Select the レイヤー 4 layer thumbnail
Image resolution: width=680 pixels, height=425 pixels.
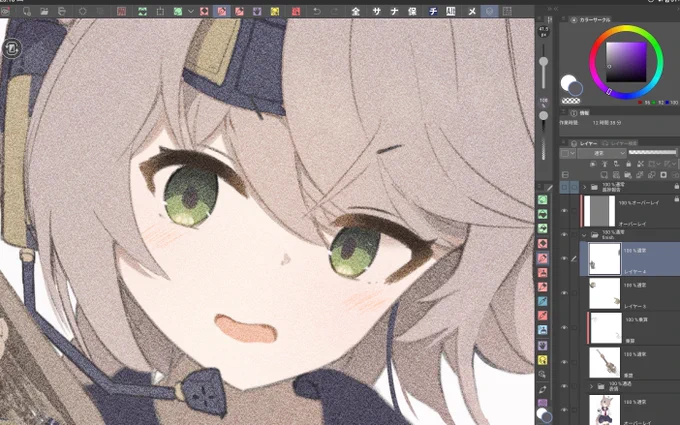pos(605,258)
